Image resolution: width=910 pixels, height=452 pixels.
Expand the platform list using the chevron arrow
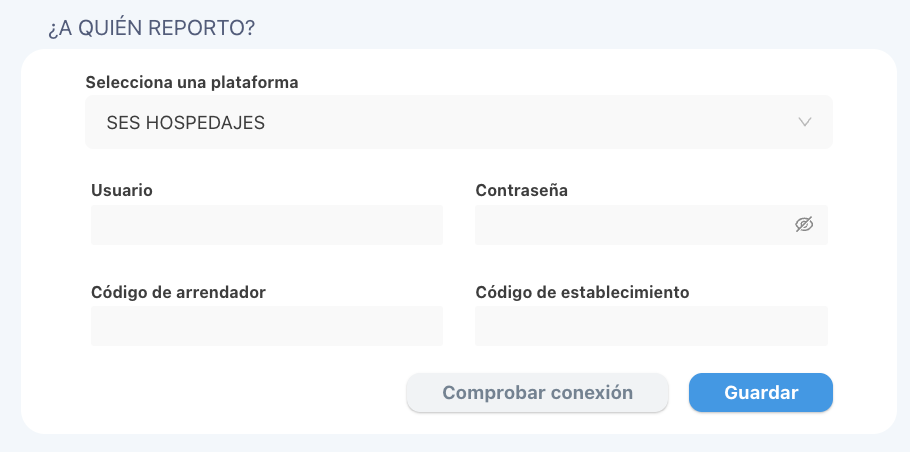804,122
